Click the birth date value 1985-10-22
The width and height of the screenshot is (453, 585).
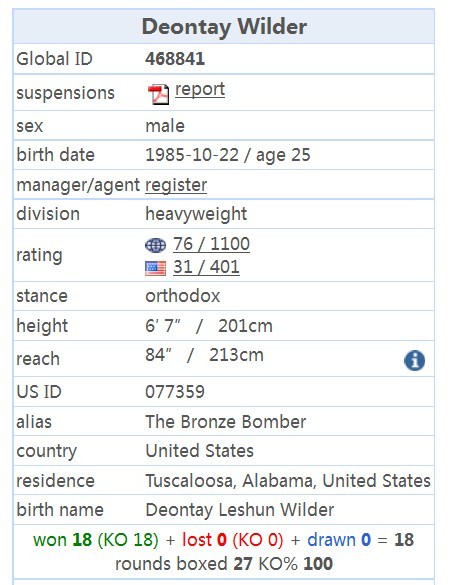192,155
